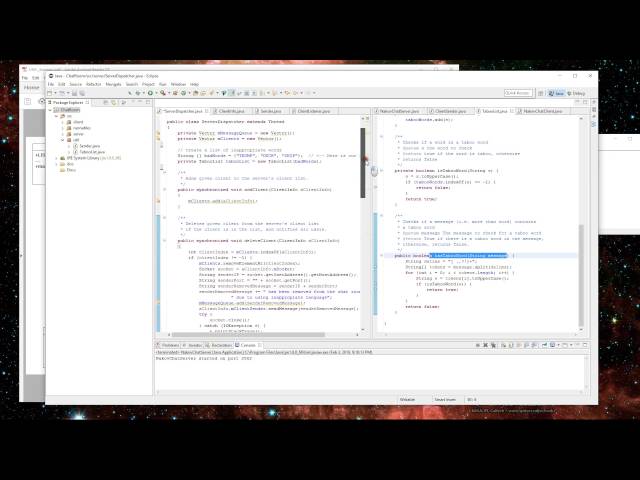Open the Help menu
This screenshot has width=640, height=480.
194,84
